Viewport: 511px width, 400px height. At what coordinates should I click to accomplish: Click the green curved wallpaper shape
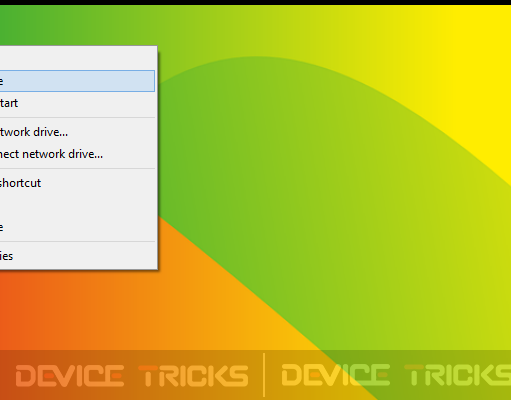pos(300,200)
